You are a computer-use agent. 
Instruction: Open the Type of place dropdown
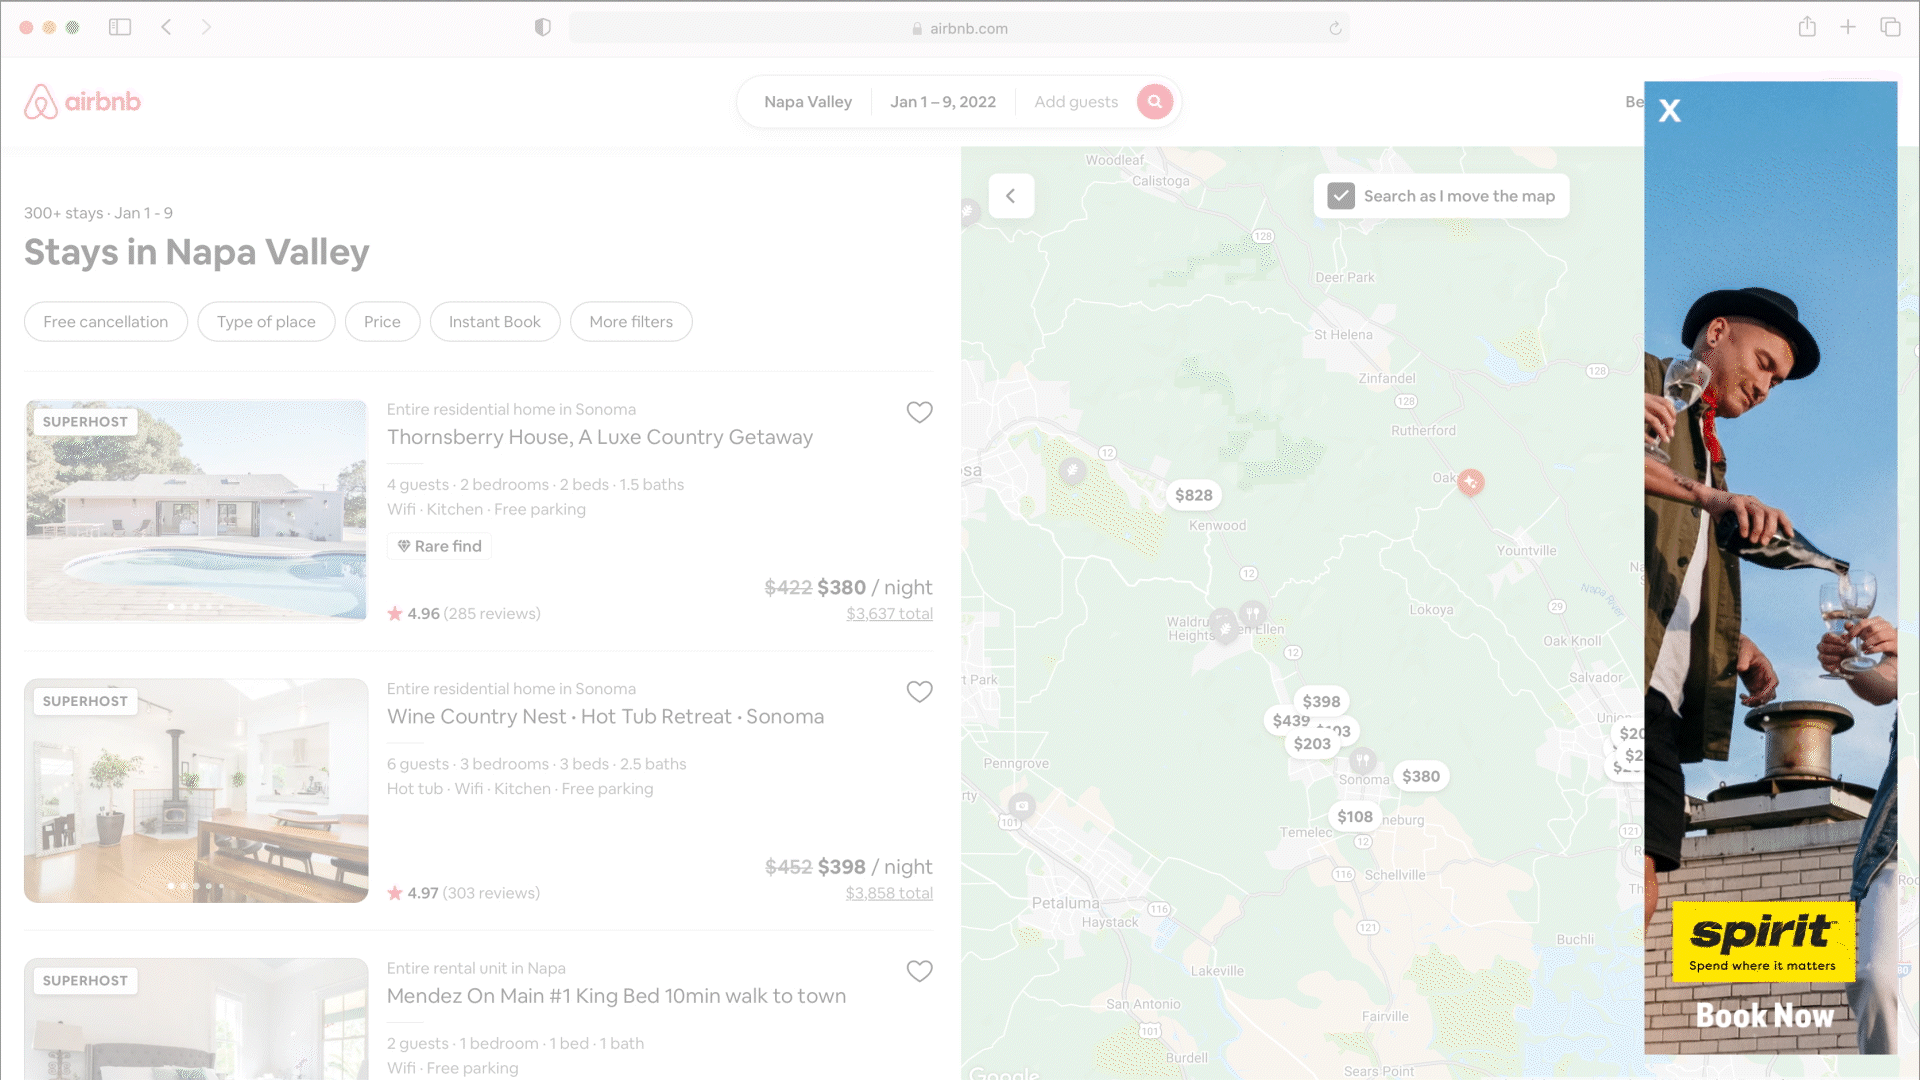[266, 322]
